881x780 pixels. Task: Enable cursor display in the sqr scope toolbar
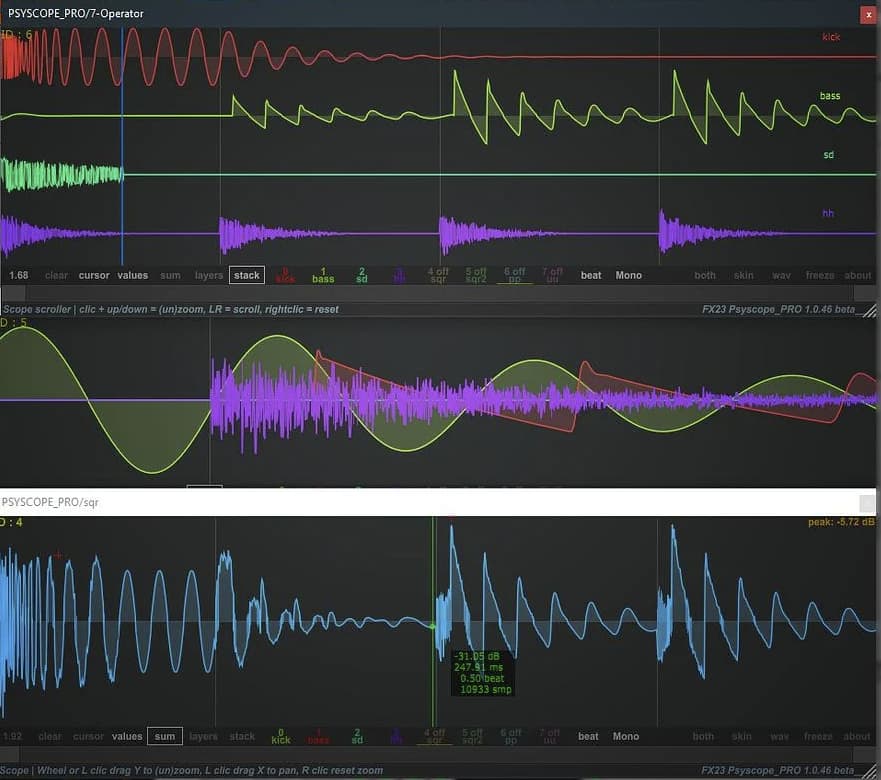(88, 737)
